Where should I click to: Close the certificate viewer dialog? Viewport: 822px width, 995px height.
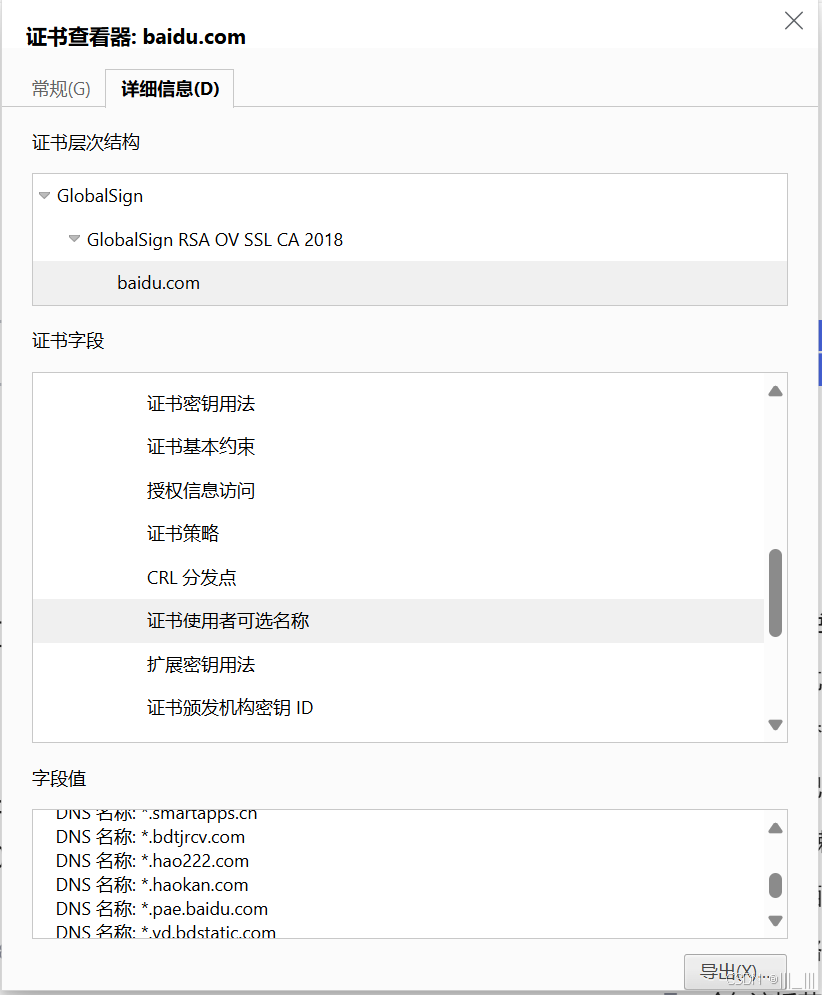[793, 20]
